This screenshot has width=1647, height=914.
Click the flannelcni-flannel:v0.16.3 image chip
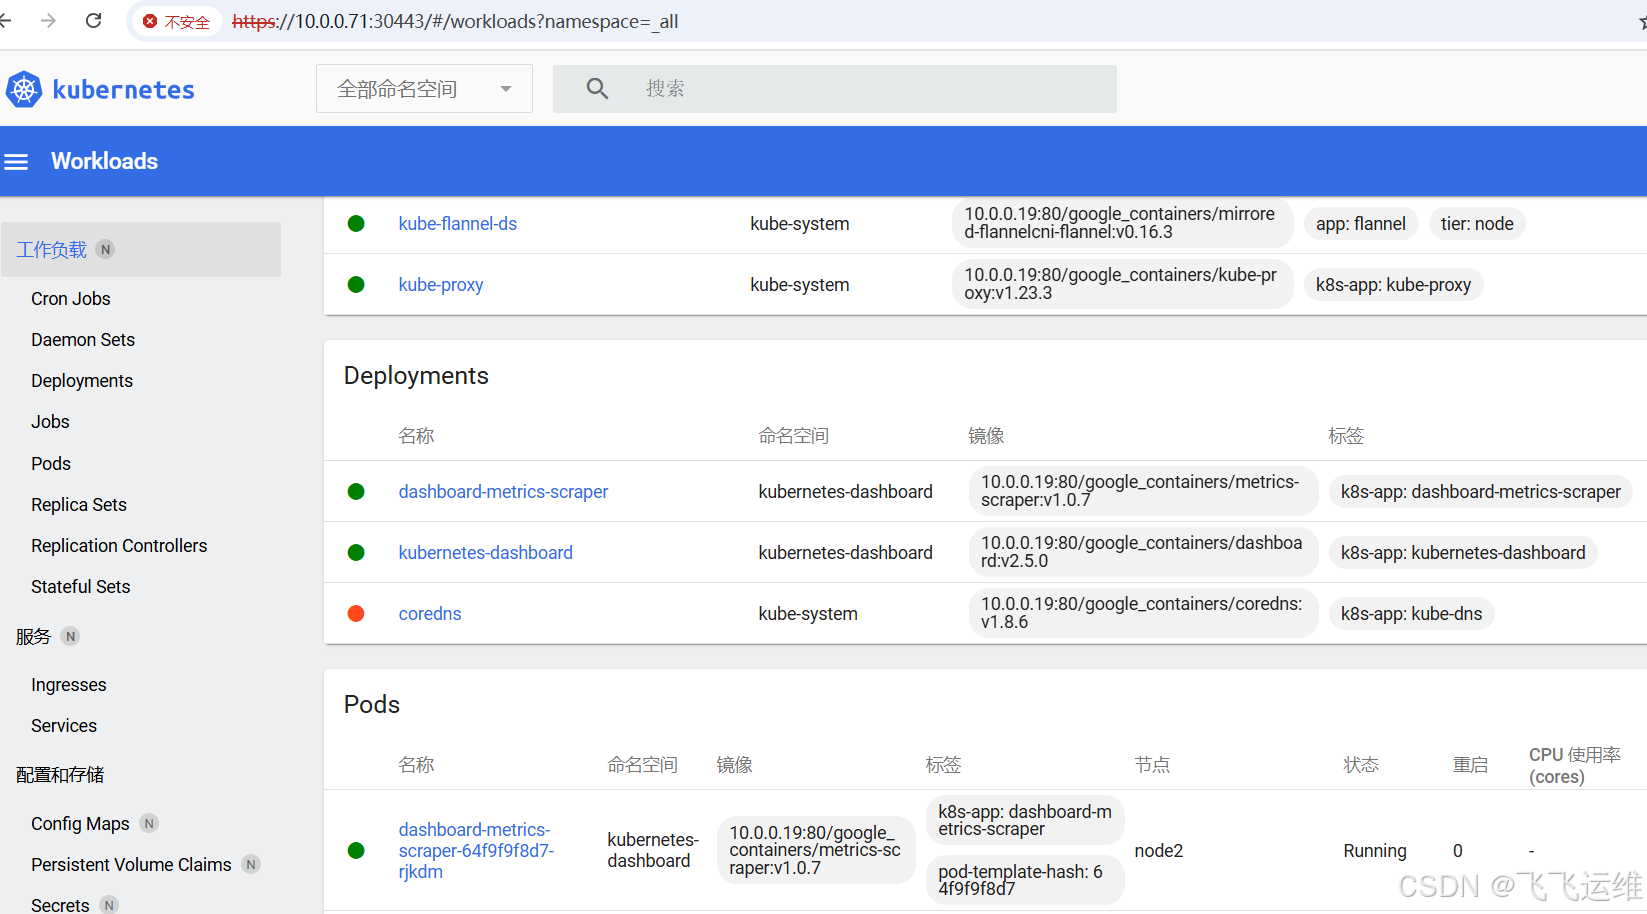1122,223
